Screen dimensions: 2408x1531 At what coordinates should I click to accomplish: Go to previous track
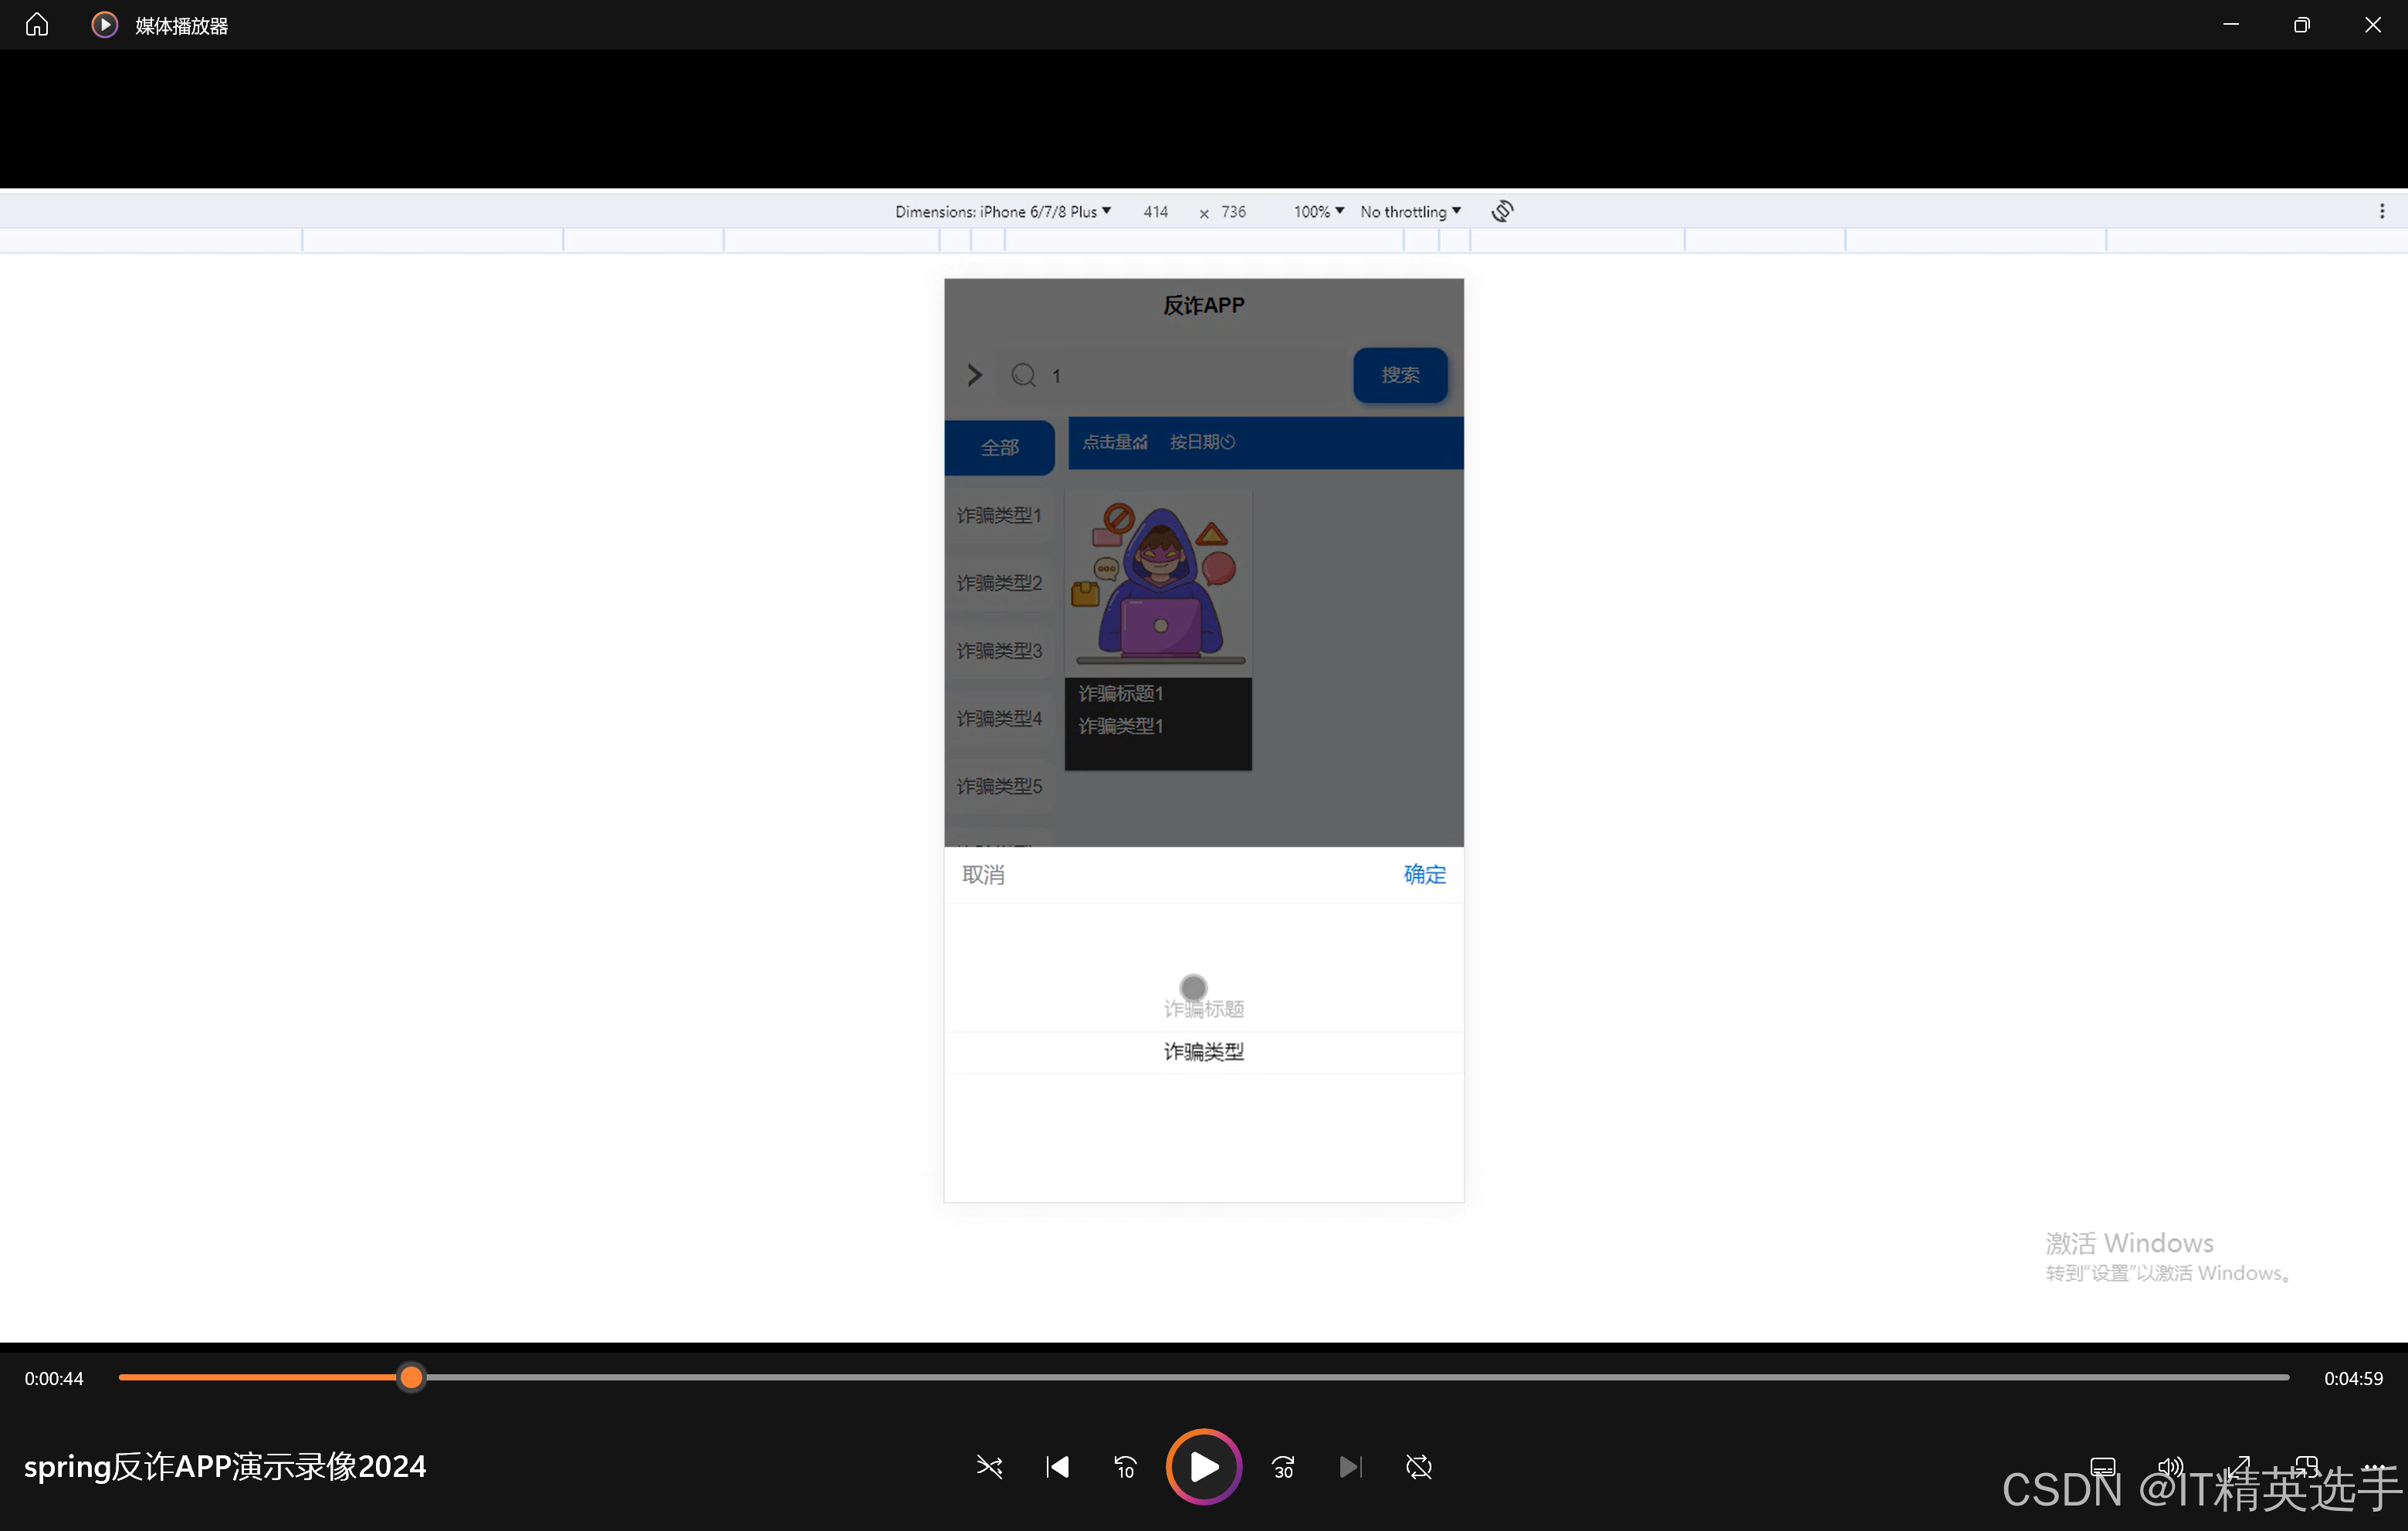pos(1057,1467)
